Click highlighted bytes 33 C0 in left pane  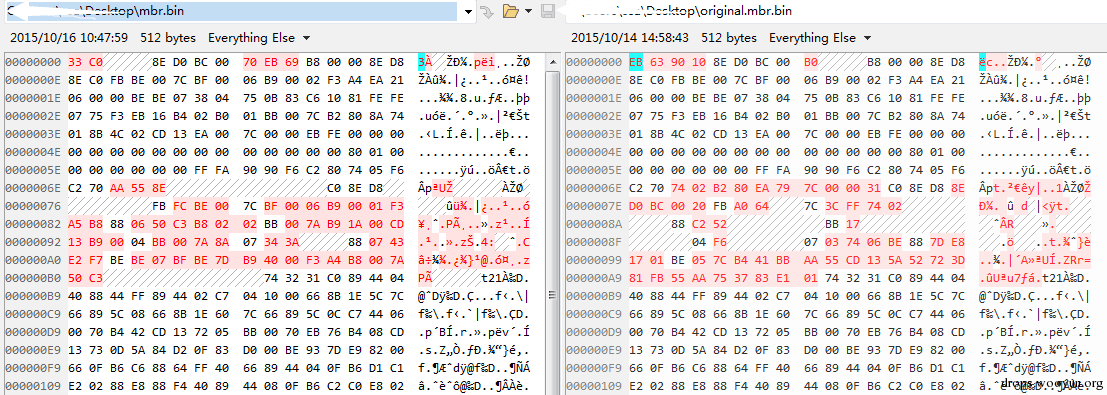[85, 61]
